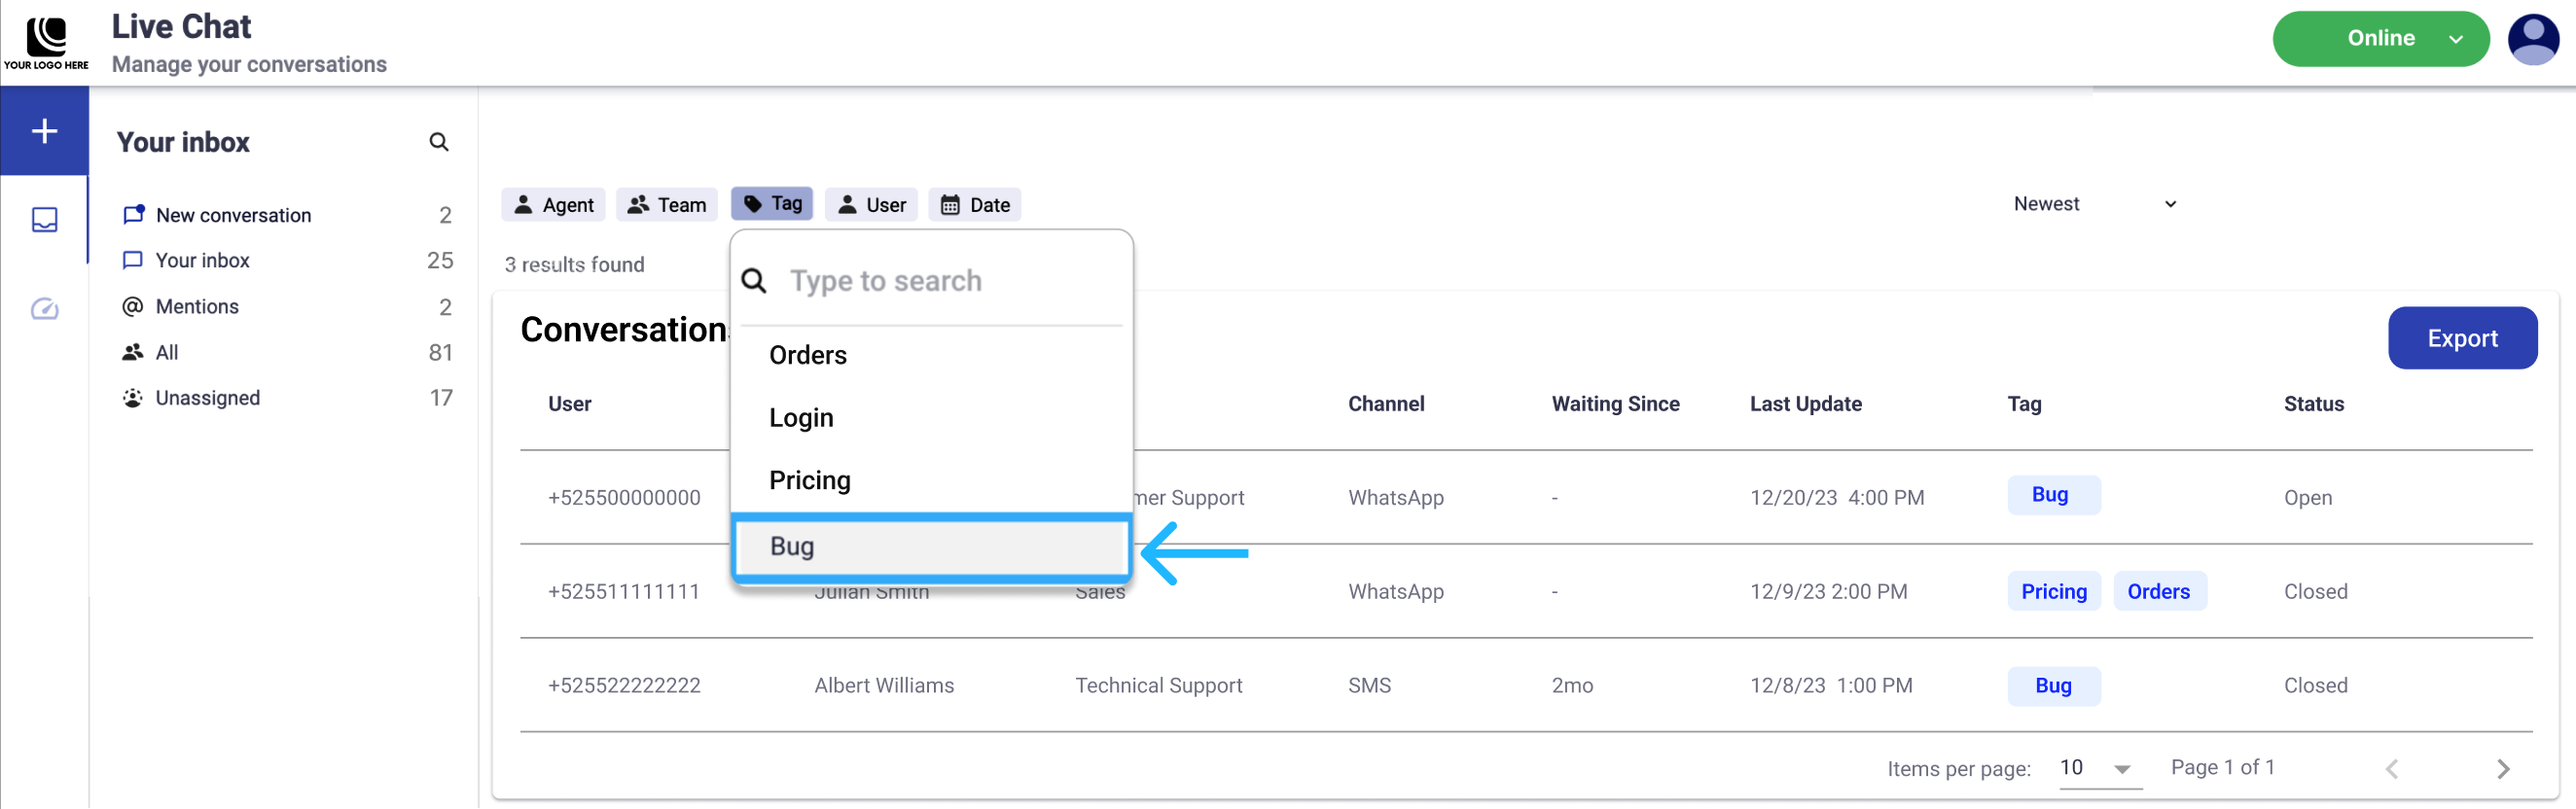This screenshot has width=2576, height=809.
Task: Click the Unassigned group icon
Action: (132, 398)
